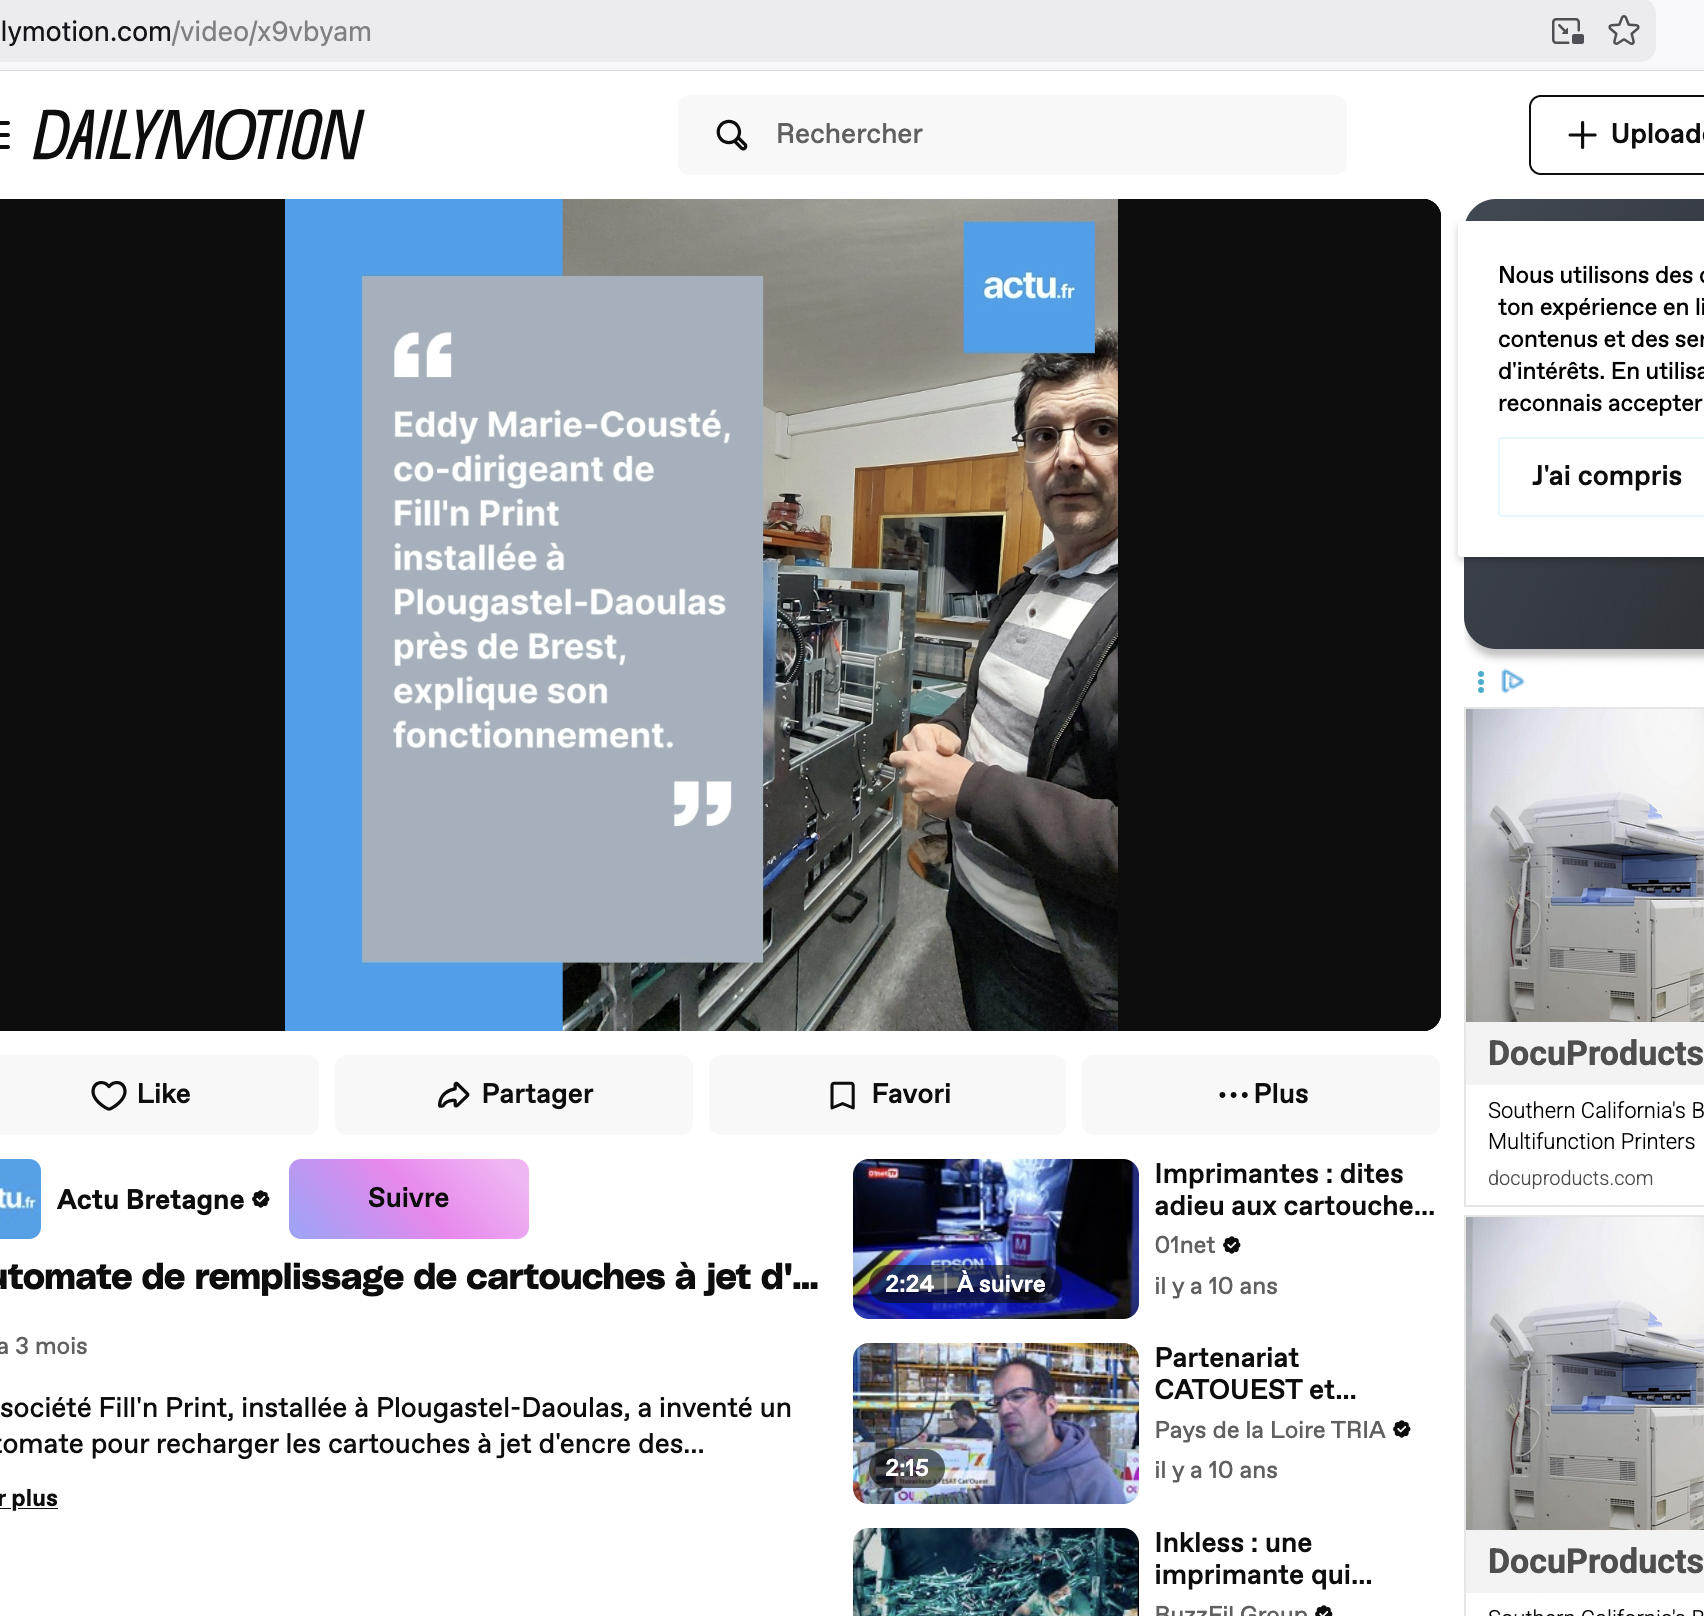
Task: Open the ad options three-dot icon
Action: (x=1481, y=682)
